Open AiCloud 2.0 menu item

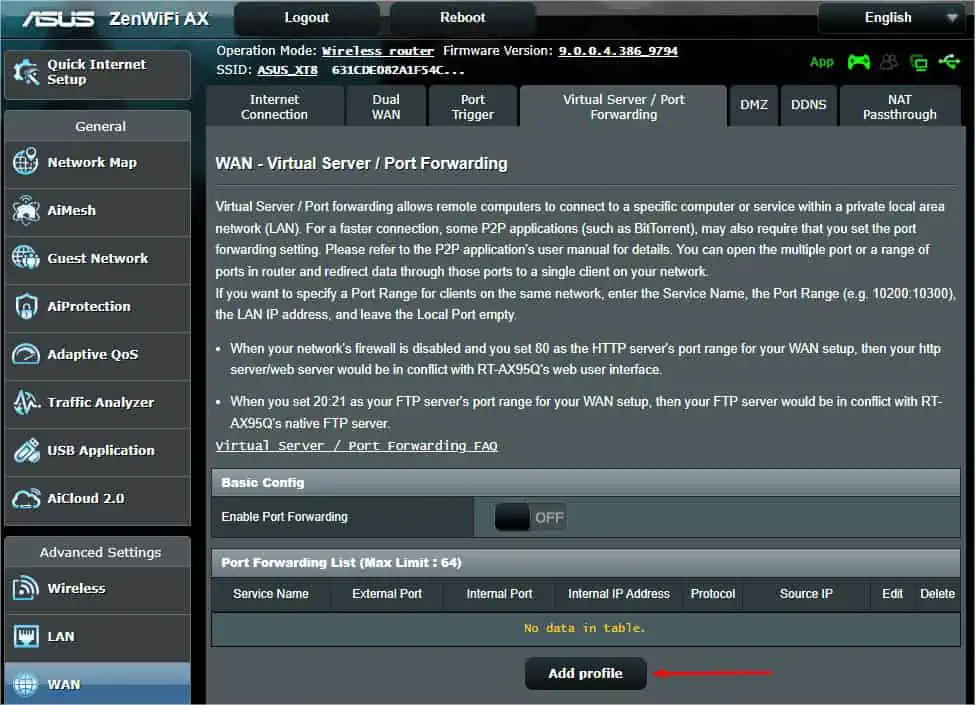coord(98,499)
